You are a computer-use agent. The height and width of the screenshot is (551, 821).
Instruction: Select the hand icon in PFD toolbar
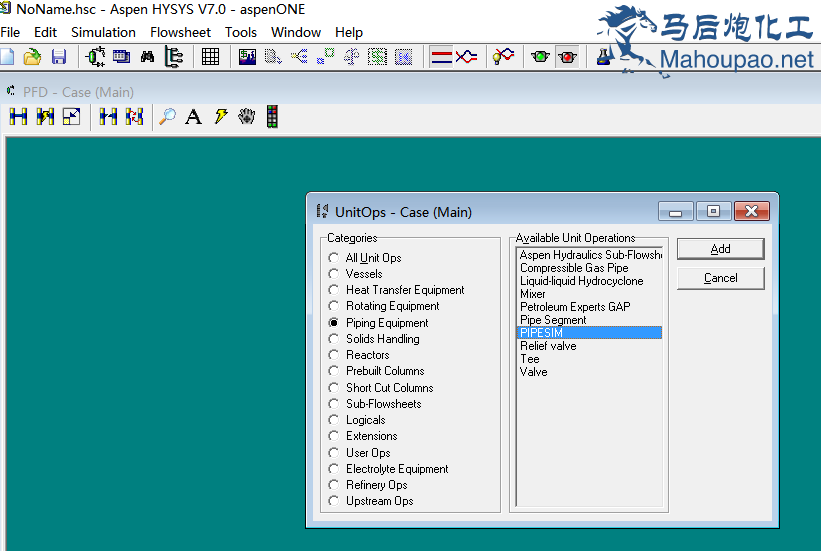(x=246, y=116)
